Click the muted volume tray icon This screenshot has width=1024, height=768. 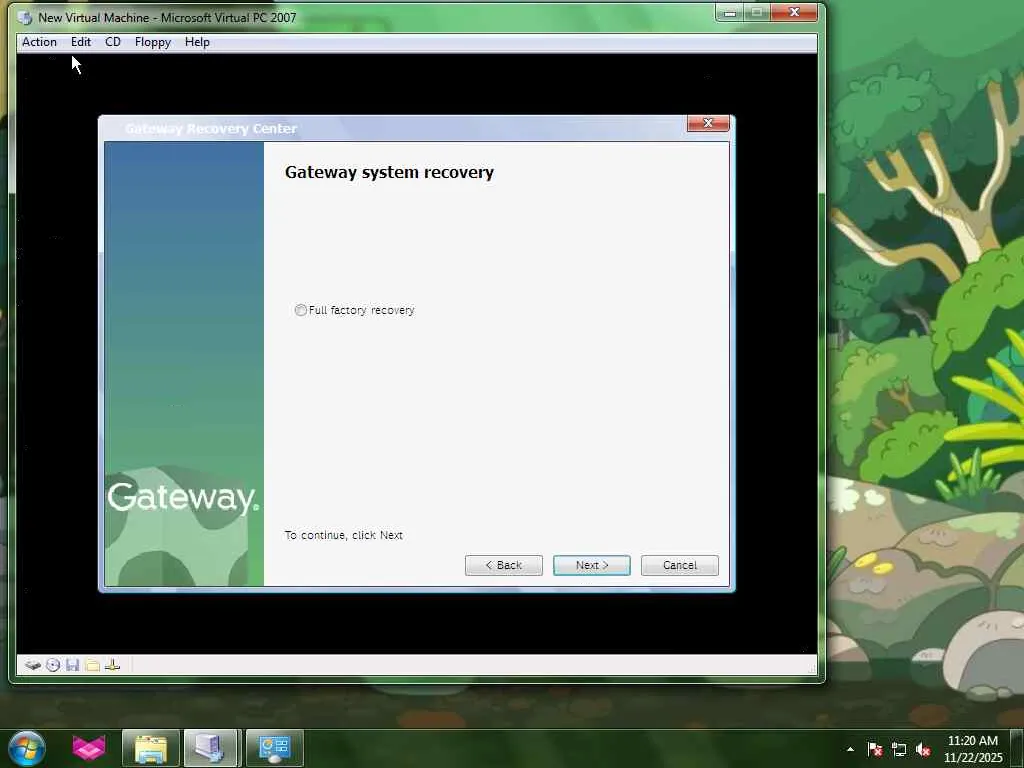(923, 749)
